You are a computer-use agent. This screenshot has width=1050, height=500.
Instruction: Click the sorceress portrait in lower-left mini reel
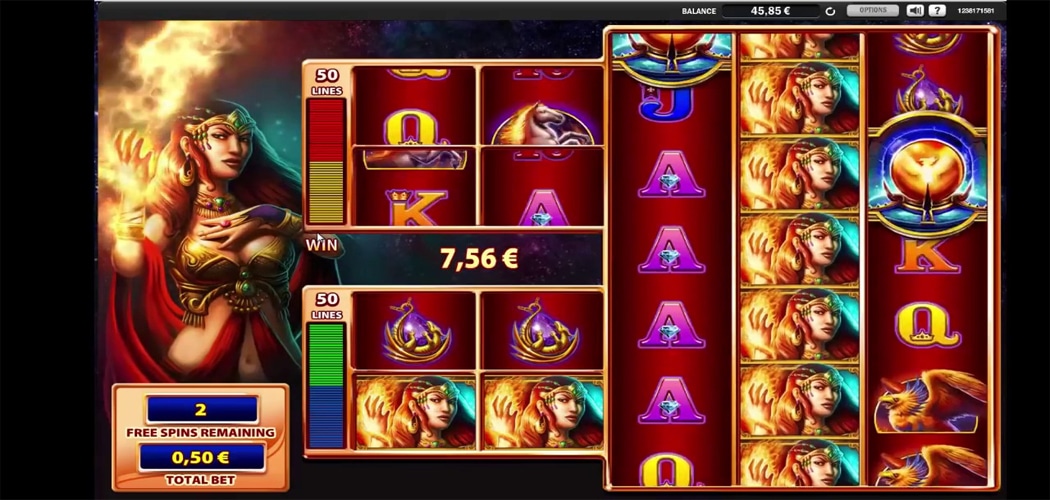tap(415, 412)
